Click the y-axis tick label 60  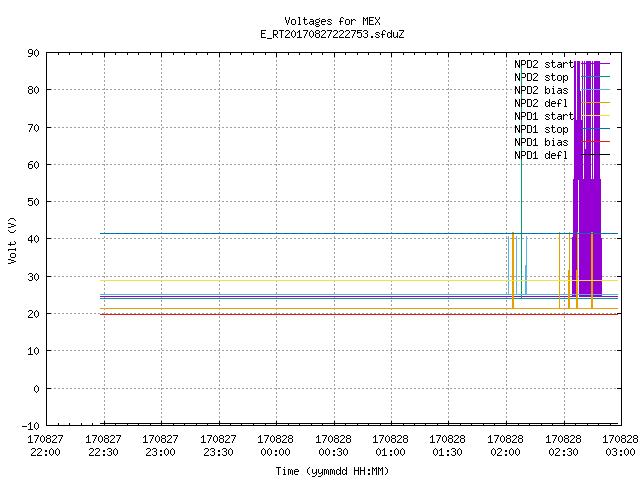point(34,165)
